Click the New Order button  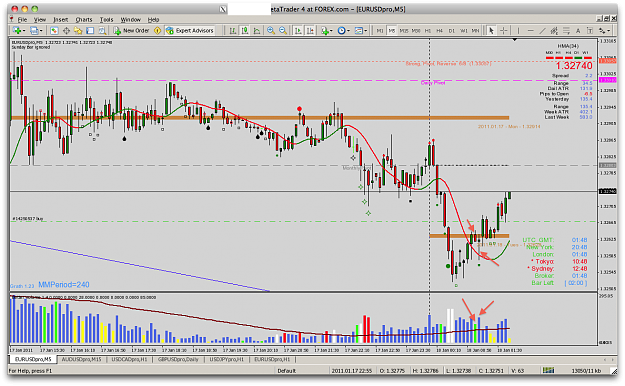(x=132, y=31)
